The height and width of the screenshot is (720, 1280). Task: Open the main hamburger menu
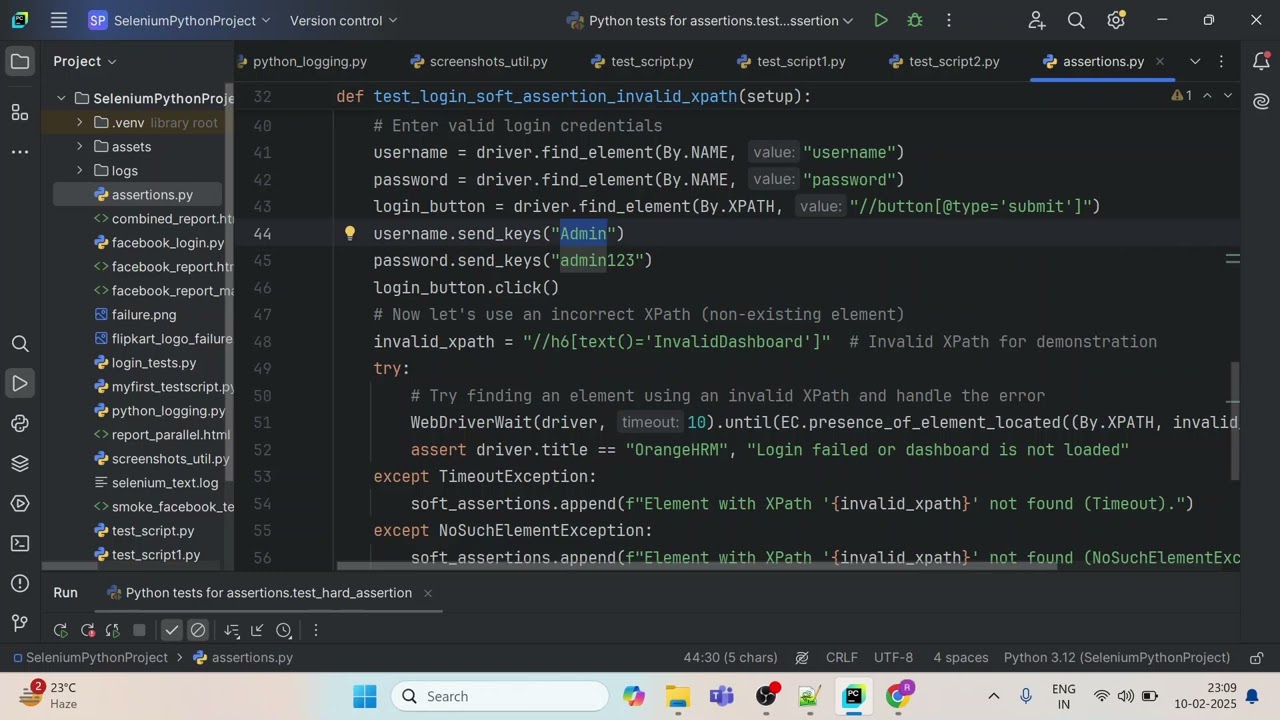click(59, 20)
